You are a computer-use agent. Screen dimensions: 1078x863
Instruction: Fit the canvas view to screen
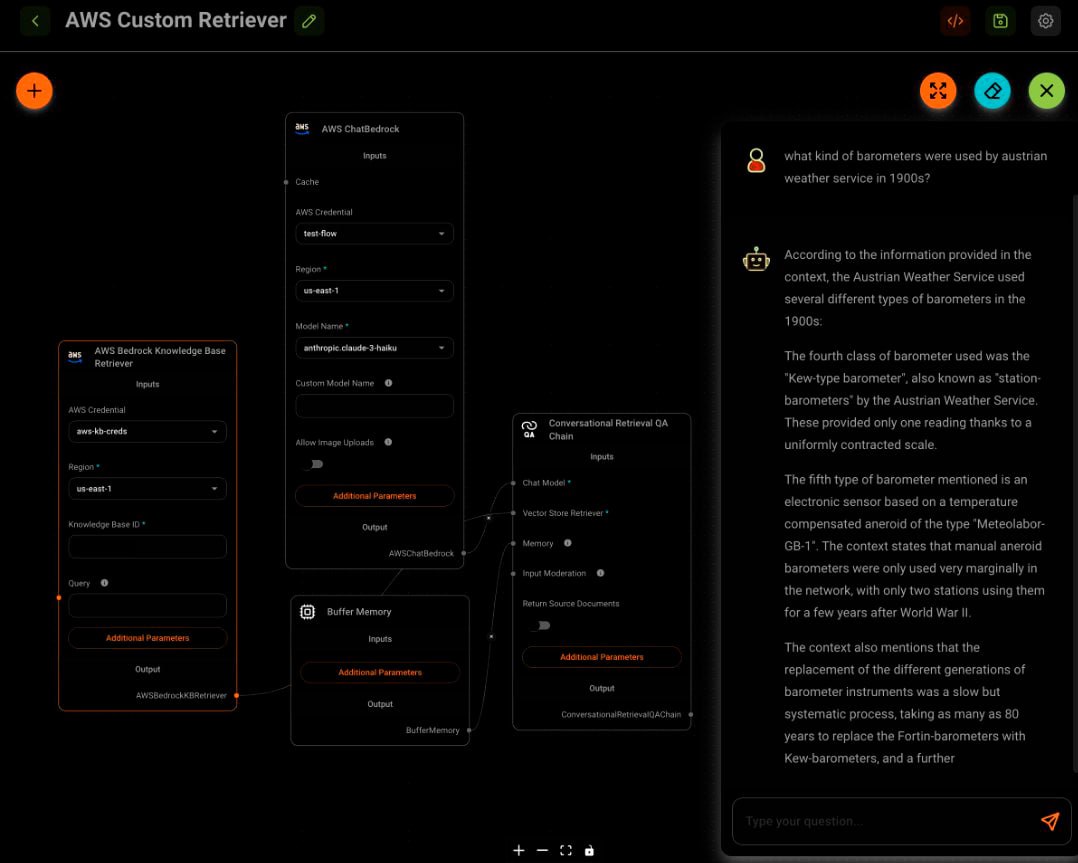(x=566, y=851)
